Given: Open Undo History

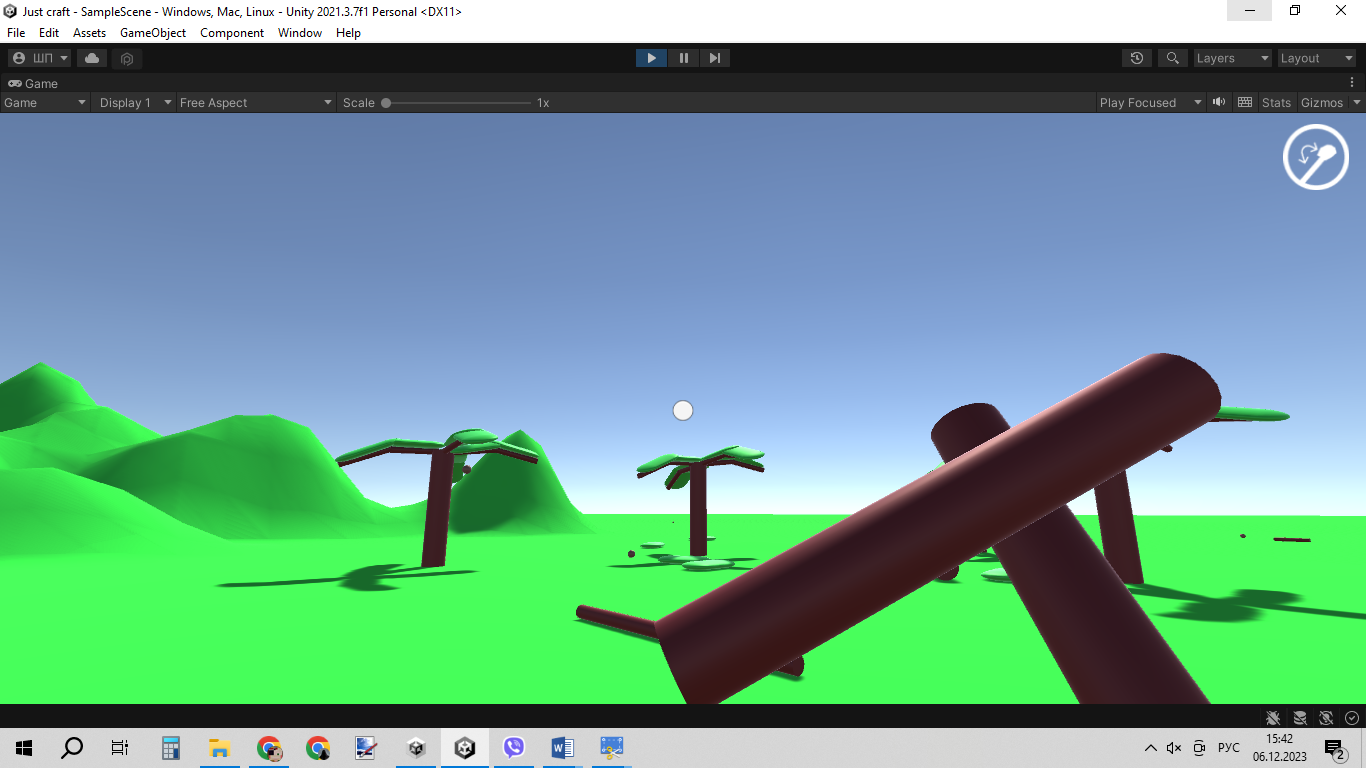Looking at the screenshot, I should [x=1136, y=58].
